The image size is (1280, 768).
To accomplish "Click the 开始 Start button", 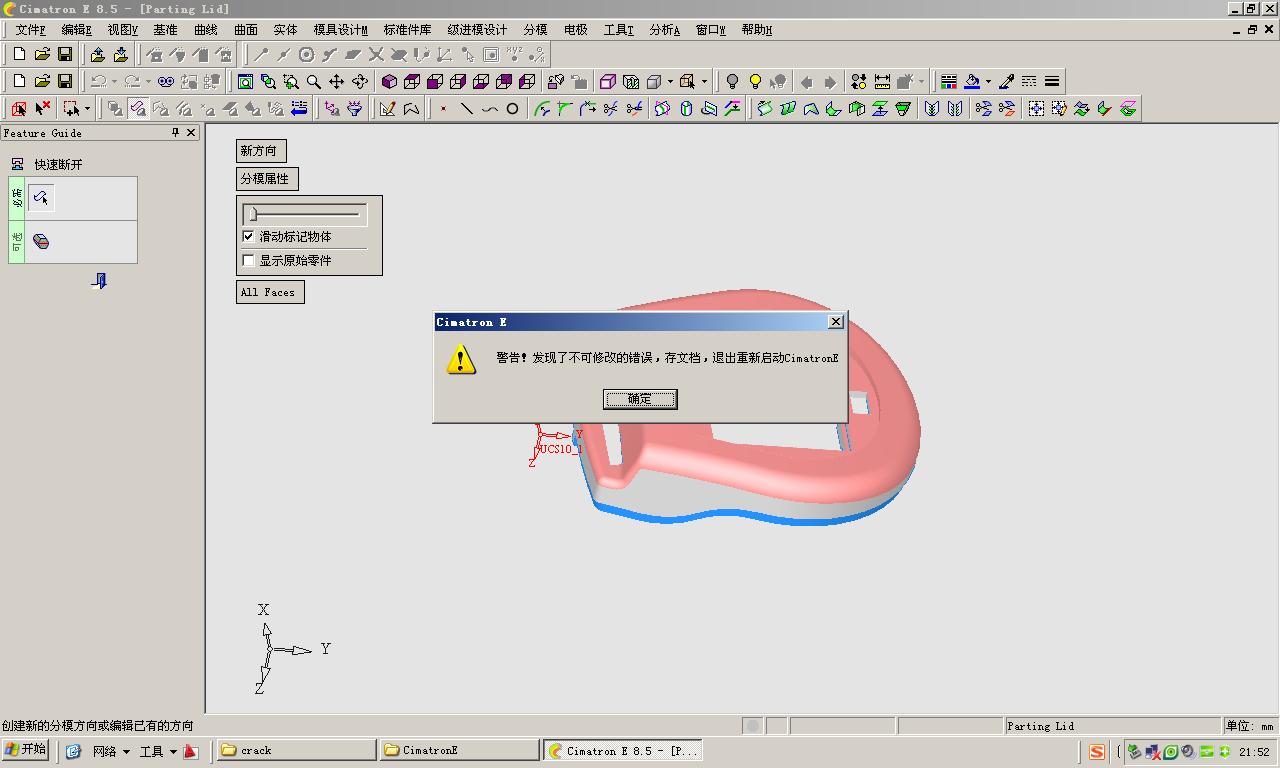I will pyautogui.click(x=26, y=750).
